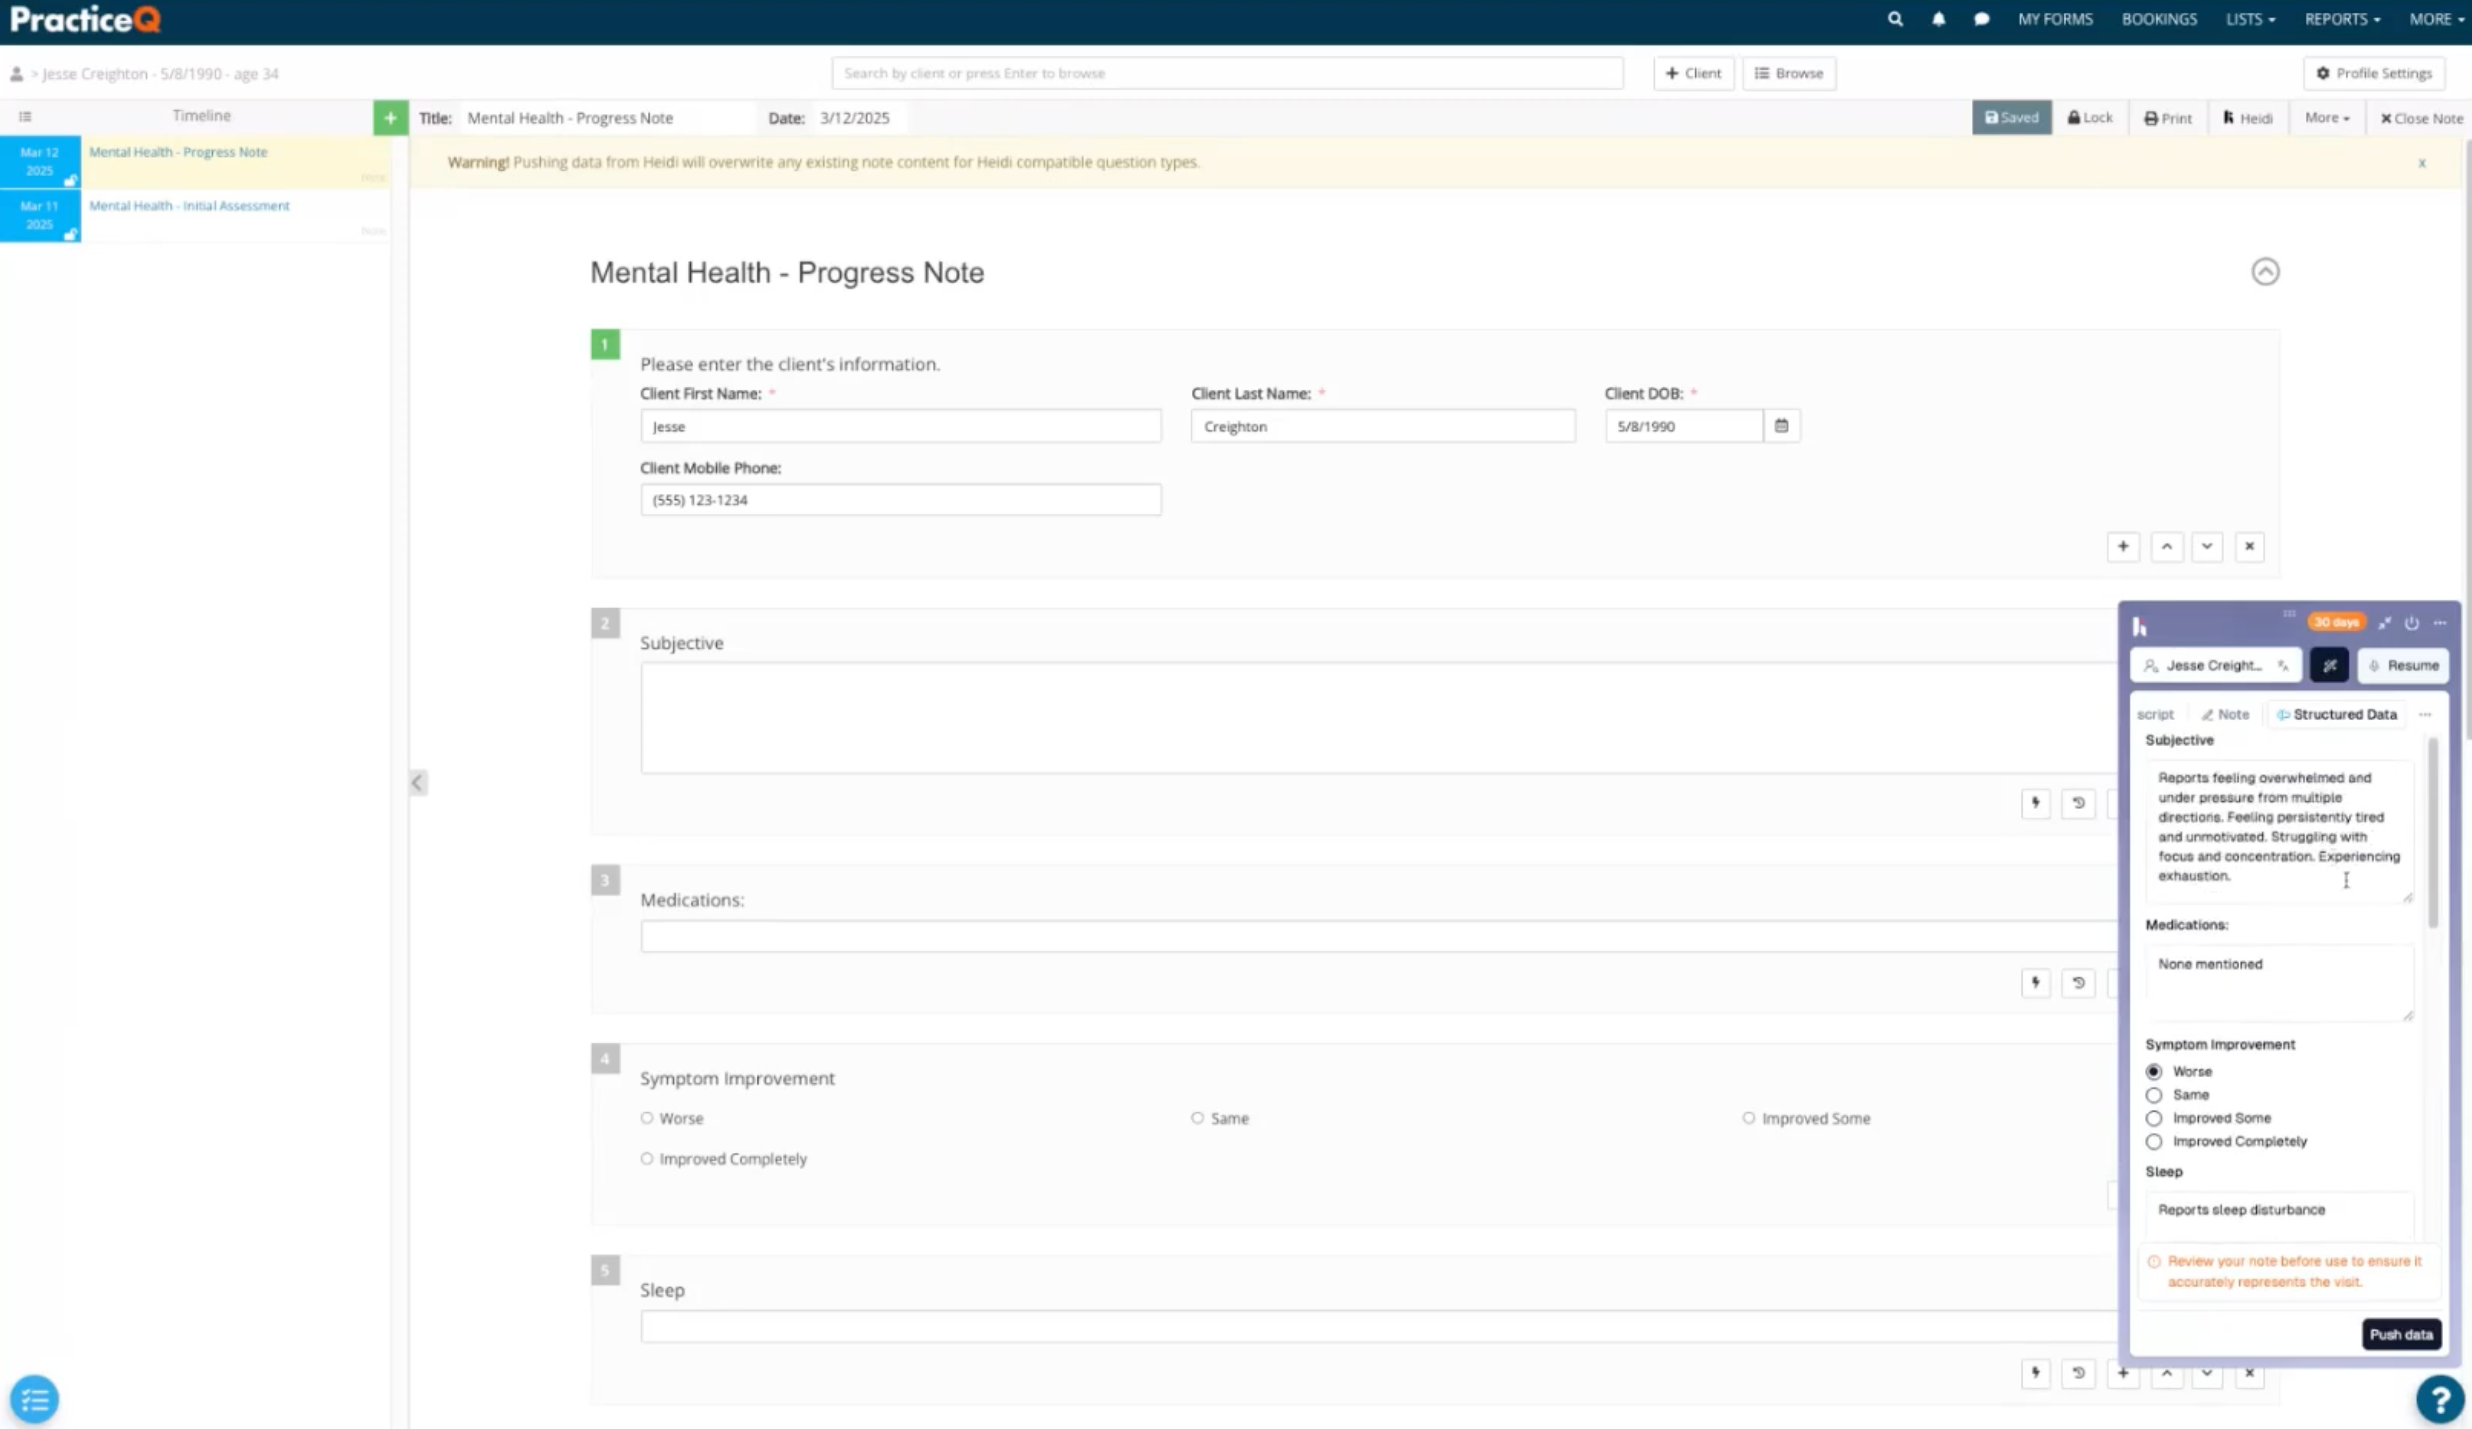
Task: Move client info section up
Action: tap(2166, 547)
